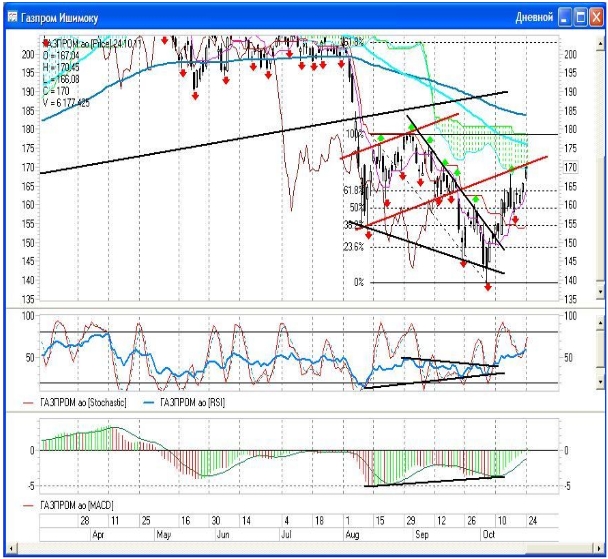This screenshot has width=608, height=559.
Task: Click the Fibonacci '100%' level label
Action: (x=355, y=135)
